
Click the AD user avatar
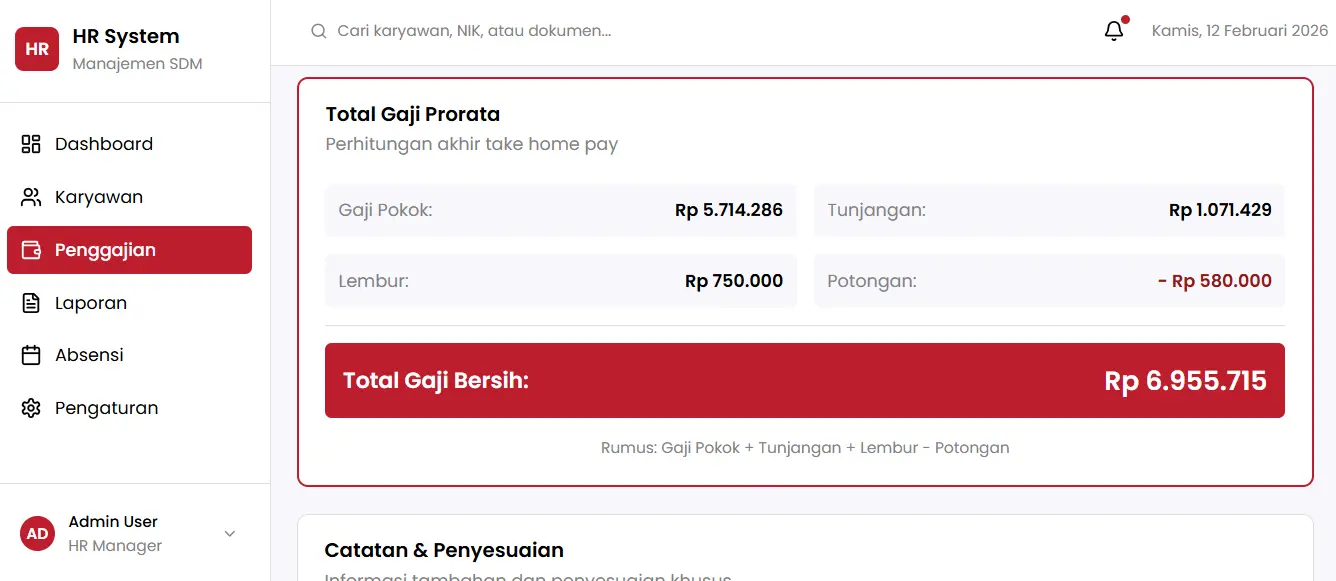(37, 533)
